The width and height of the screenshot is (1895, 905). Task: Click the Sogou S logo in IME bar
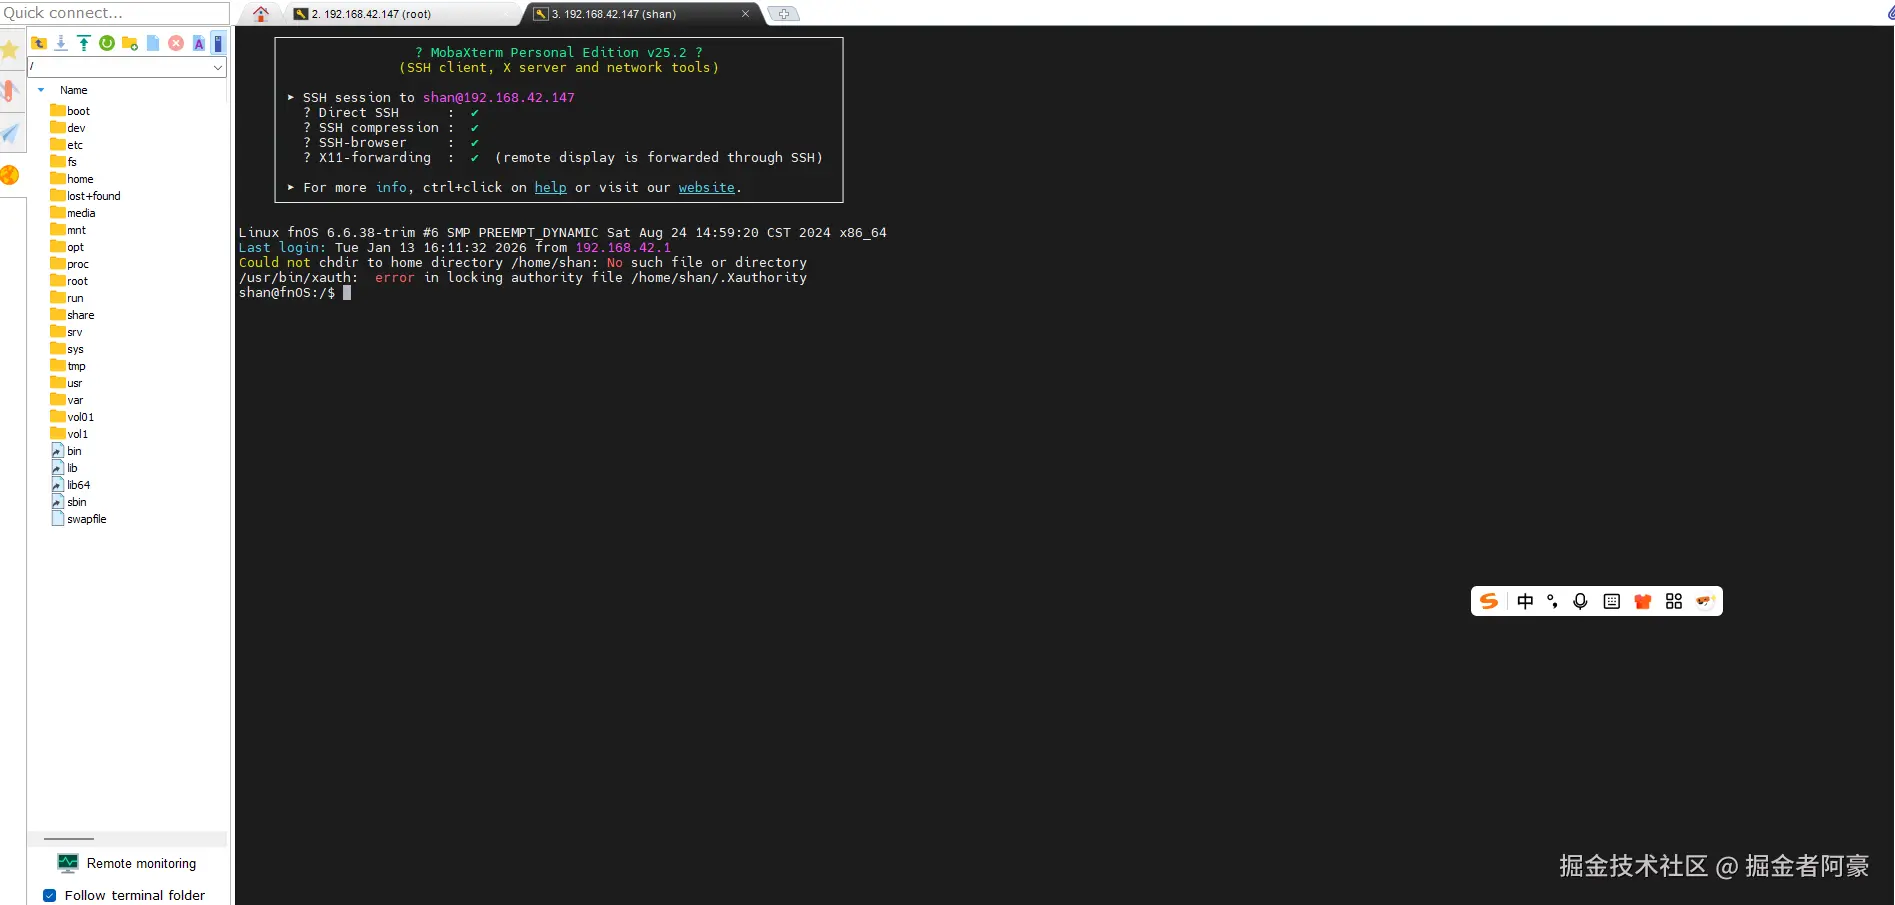click(1489, 601)
